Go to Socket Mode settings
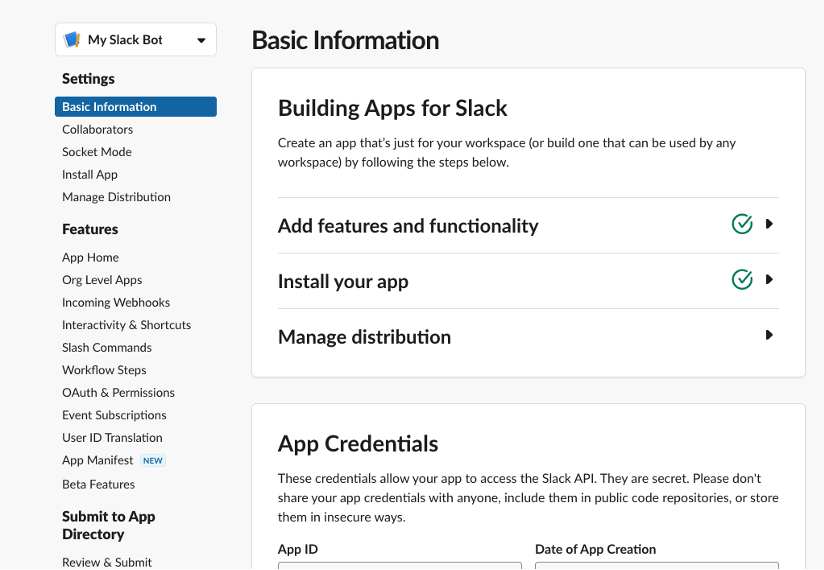 tap(97, 152)
